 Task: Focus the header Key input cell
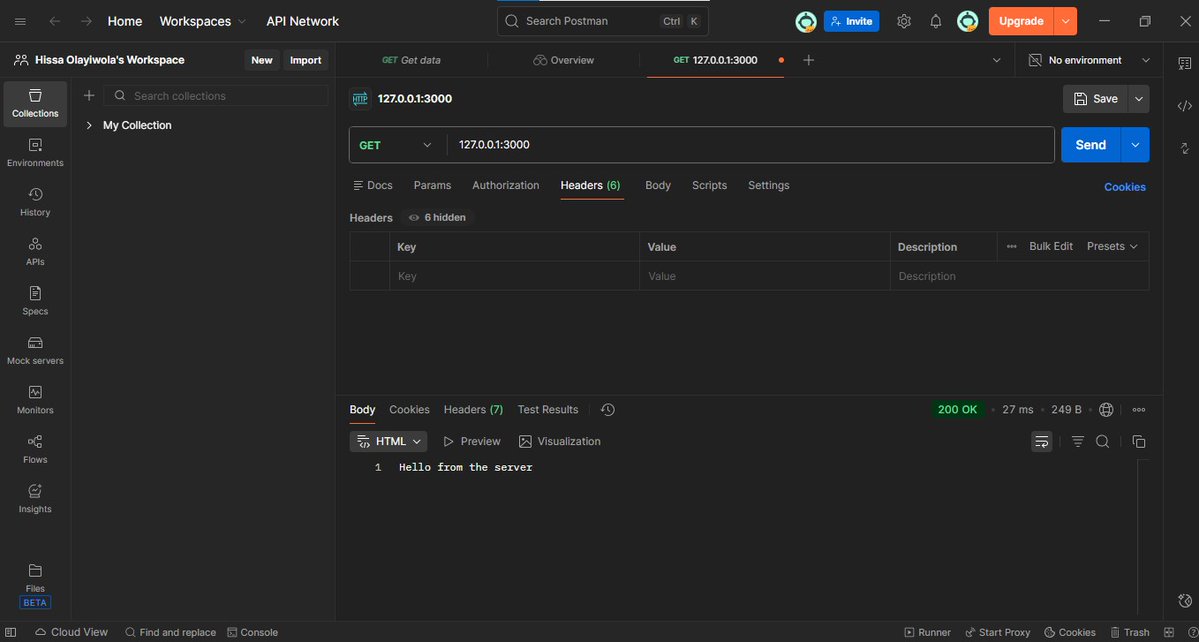(x=515, y=276)
